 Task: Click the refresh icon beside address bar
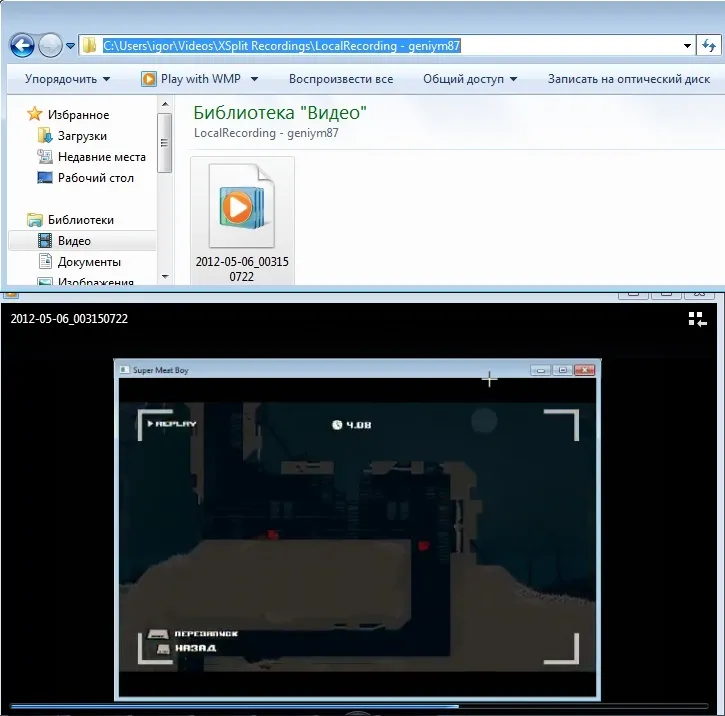tap(711, 45)
